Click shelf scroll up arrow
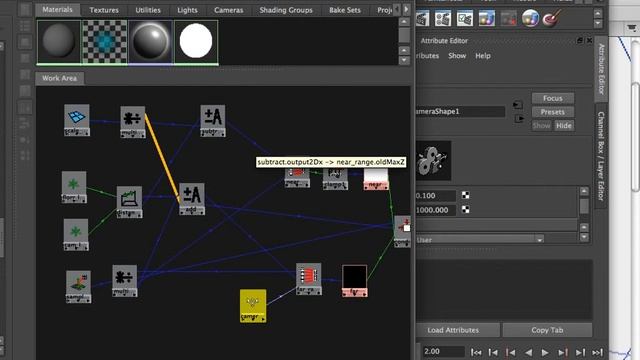 (598, 13)
